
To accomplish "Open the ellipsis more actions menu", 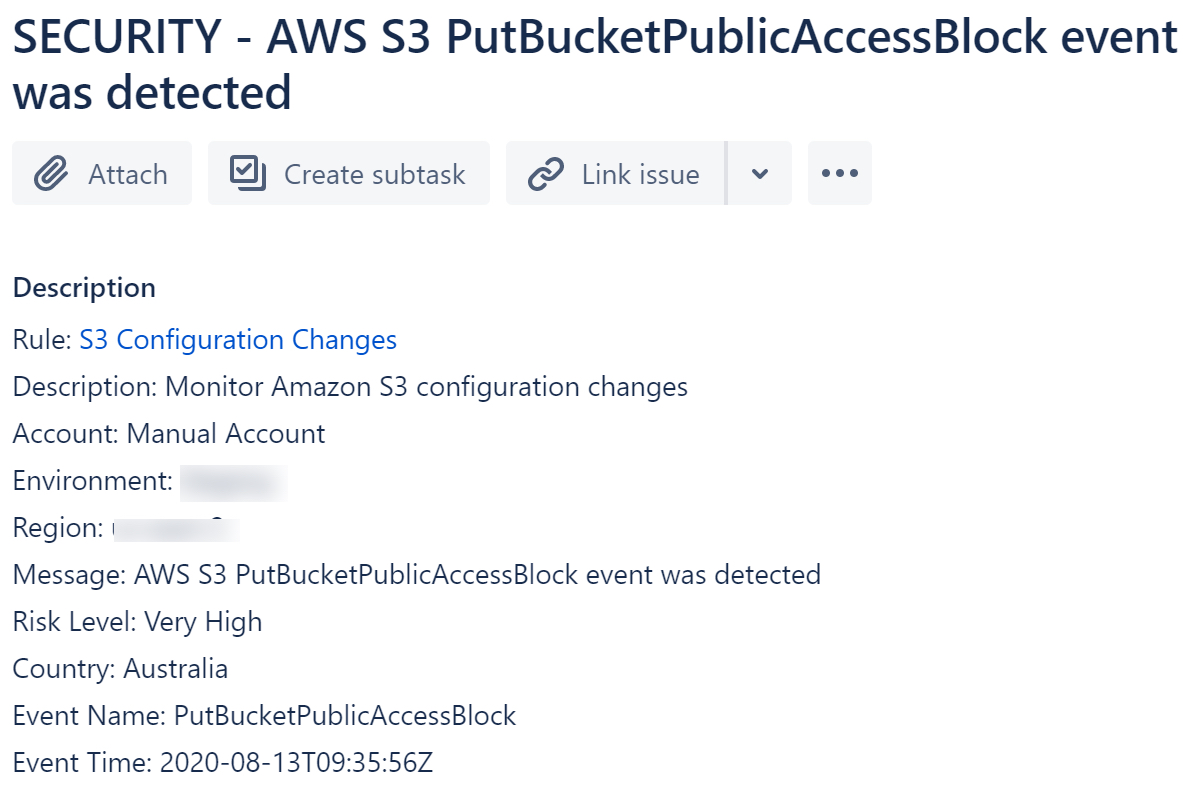I will coord(839,173).
